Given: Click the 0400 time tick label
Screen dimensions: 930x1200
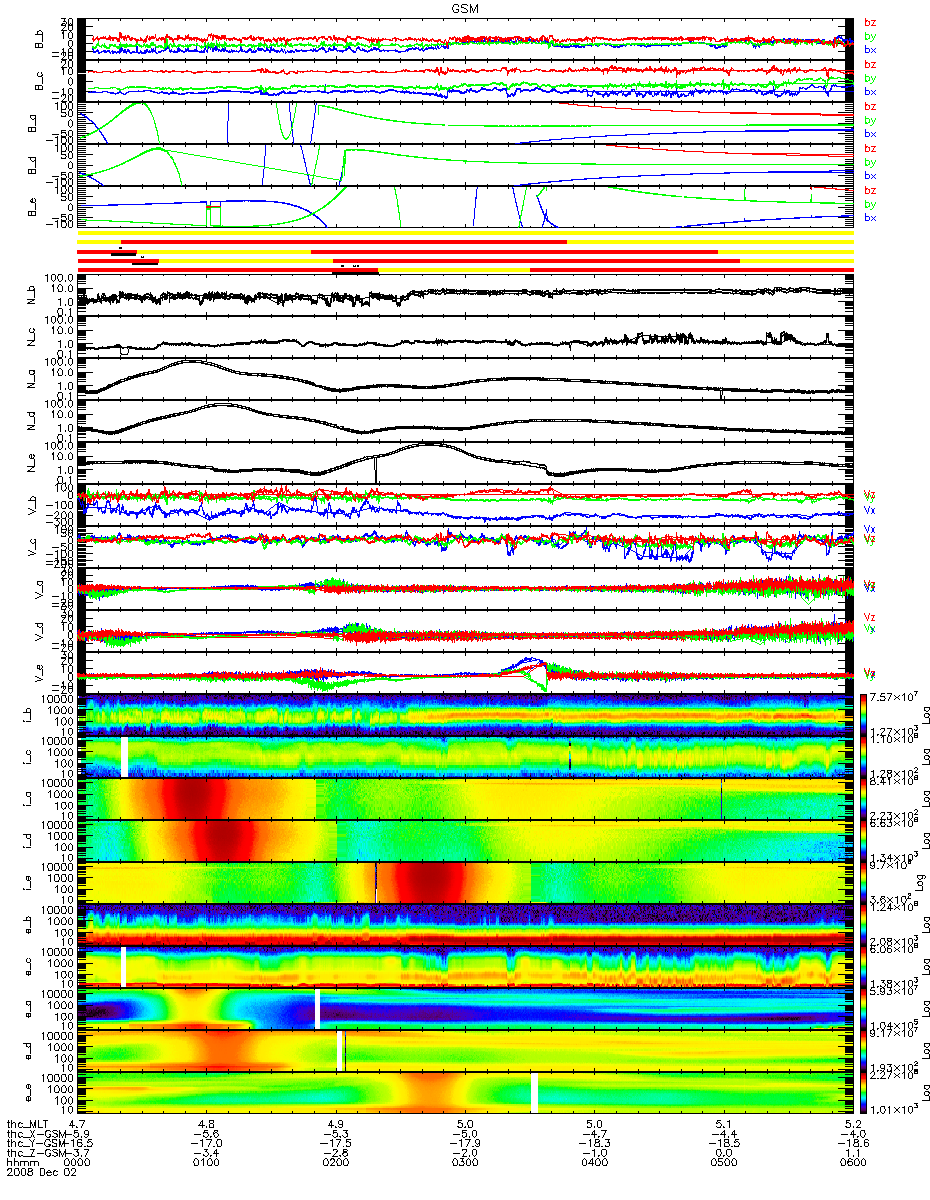Looking at the screenshot, I should (594, 1163).
